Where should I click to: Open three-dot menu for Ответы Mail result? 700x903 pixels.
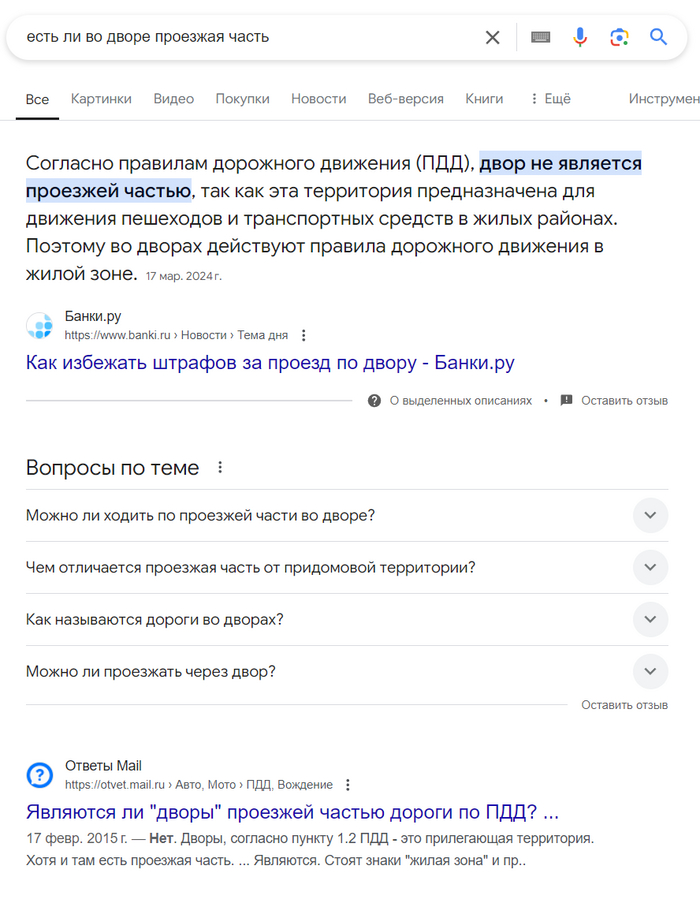click(348, 785)
